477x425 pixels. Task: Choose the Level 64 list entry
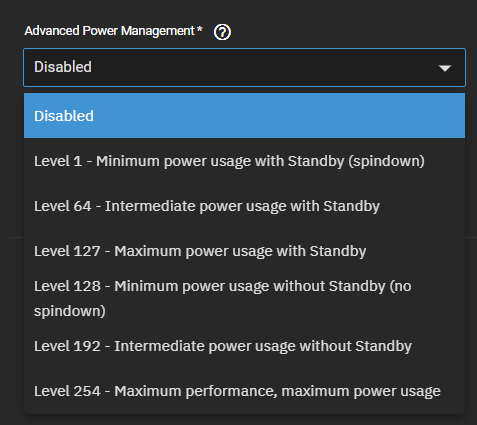tap(244, 206)
